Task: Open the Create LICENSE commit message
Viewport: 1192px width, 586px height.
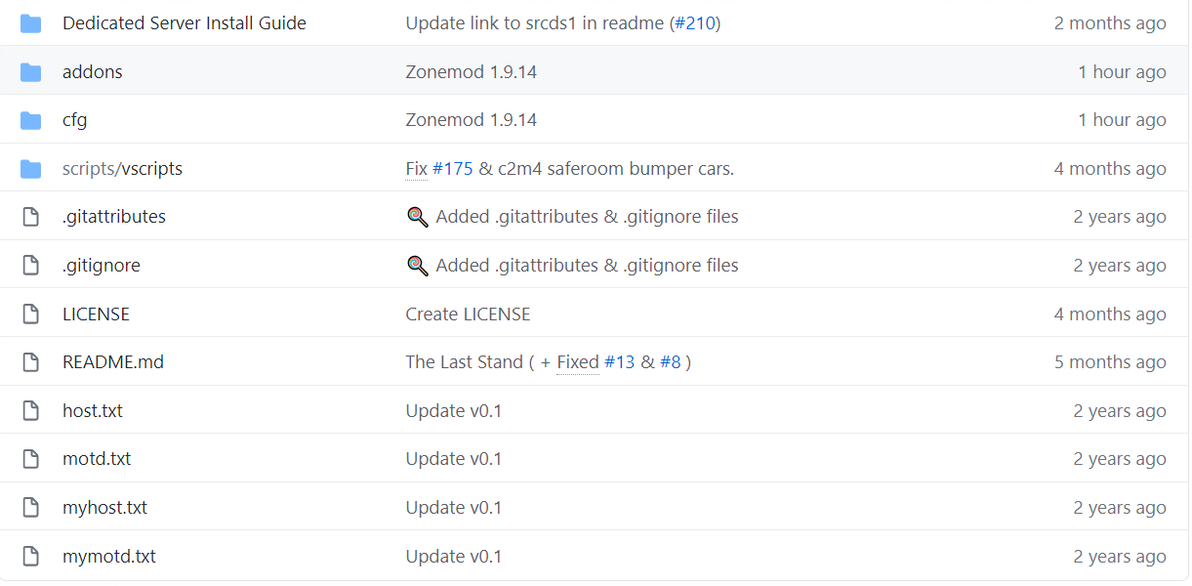Action: tap(467, 314)
